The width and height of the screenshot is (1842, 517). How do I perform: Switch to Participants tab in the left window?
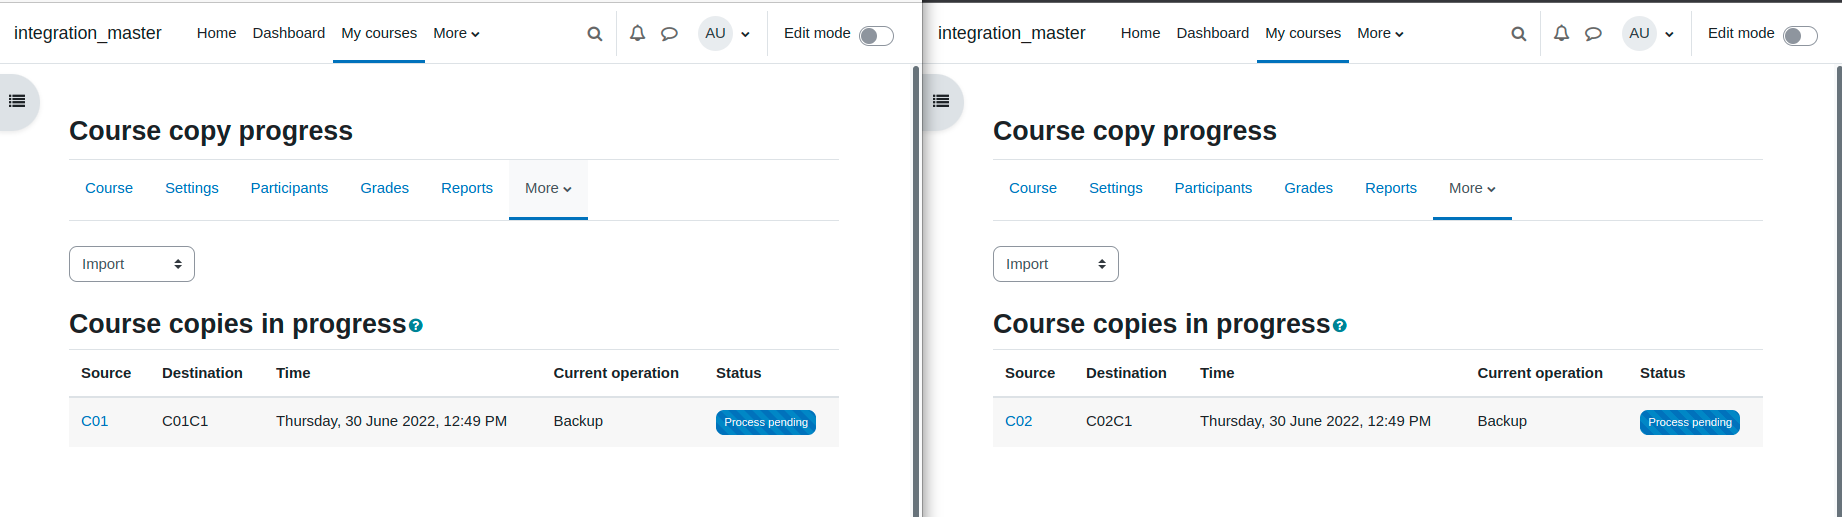pyautogui.click(x=289, y=188)
